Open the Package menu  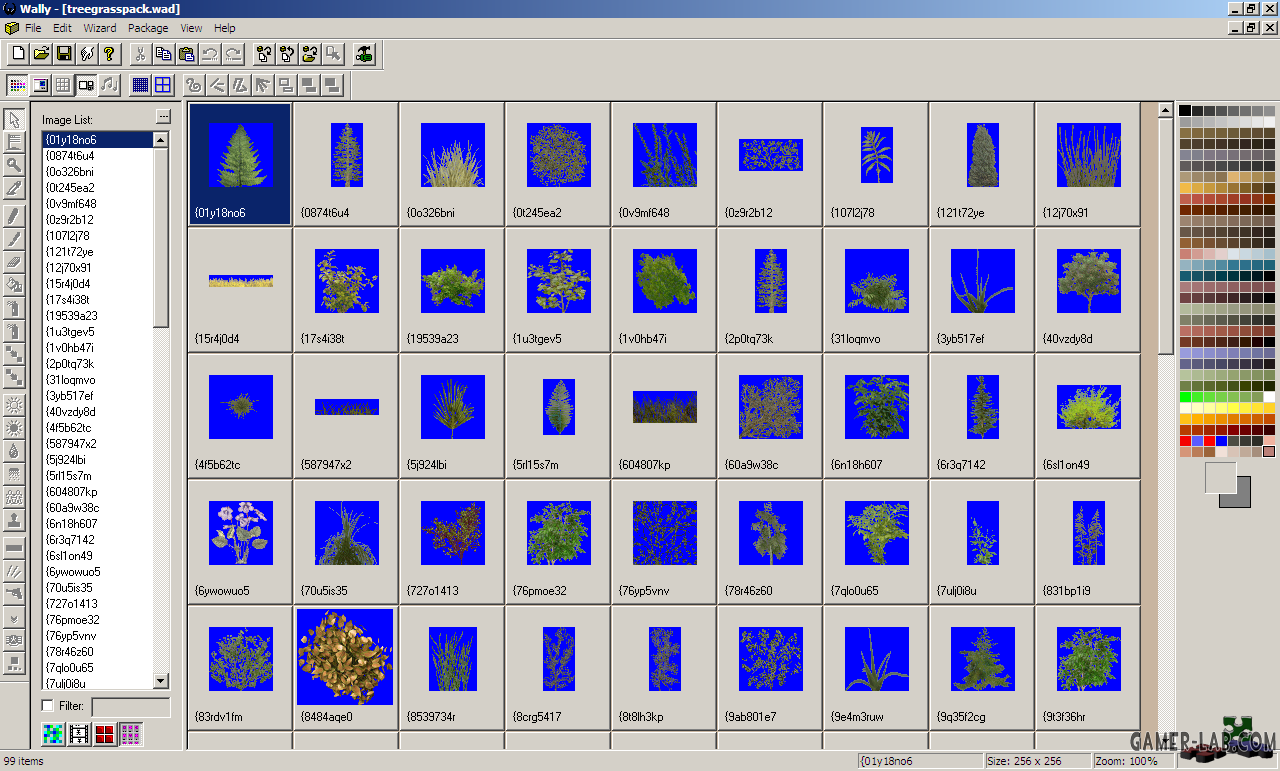pos(148,28)
